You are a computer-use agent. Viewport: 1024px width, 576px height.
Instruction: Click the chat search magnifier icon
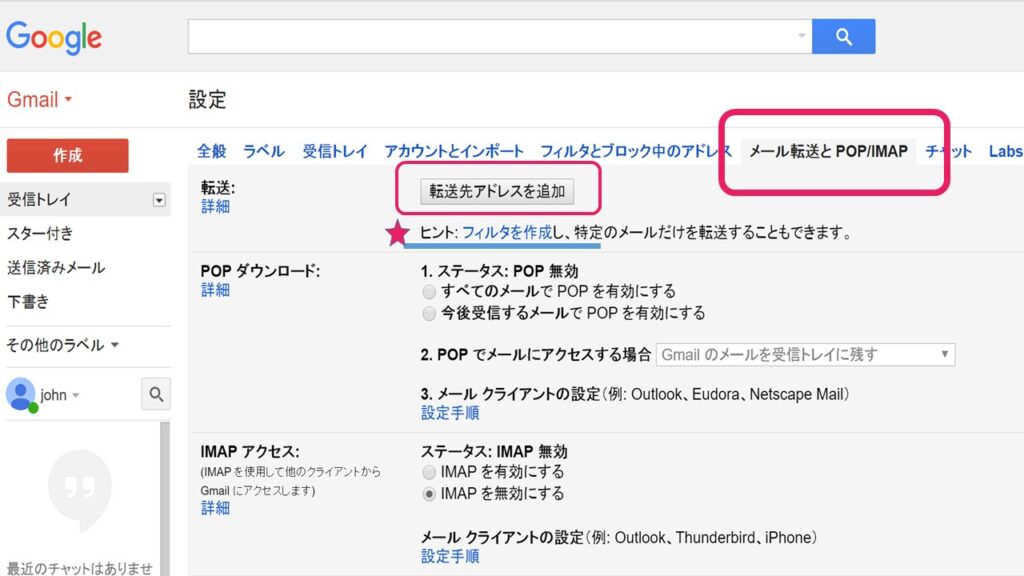tap(156, 394)
